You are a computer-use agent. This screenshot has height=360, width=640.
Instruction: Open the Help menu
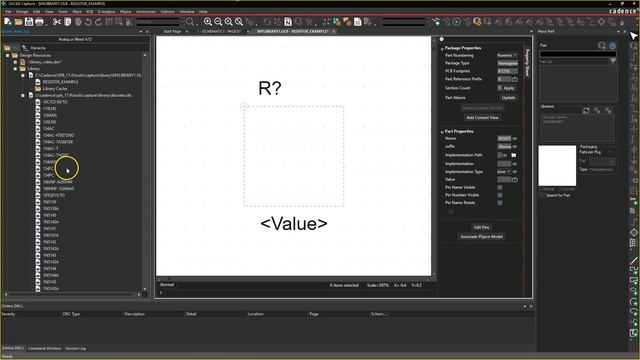click(203, 12)
